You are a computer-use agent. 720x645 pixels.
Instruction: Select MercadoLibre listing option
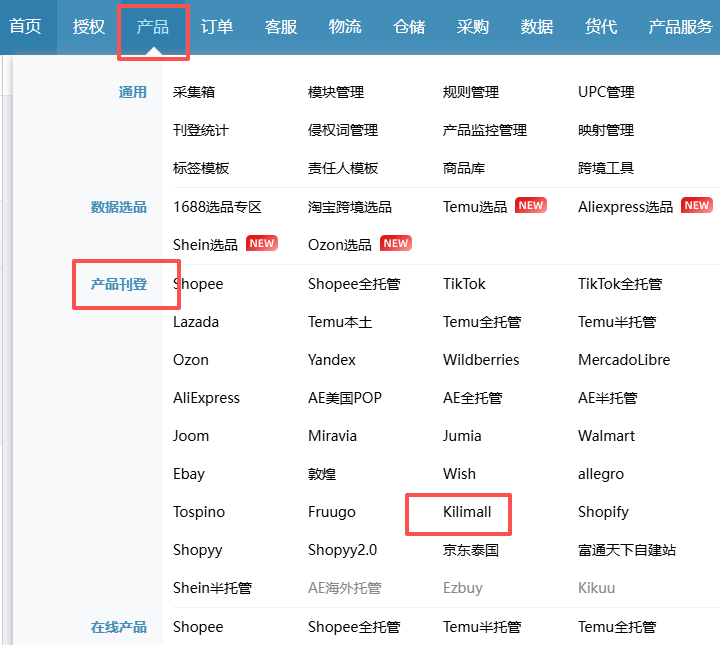pos(624,360)
